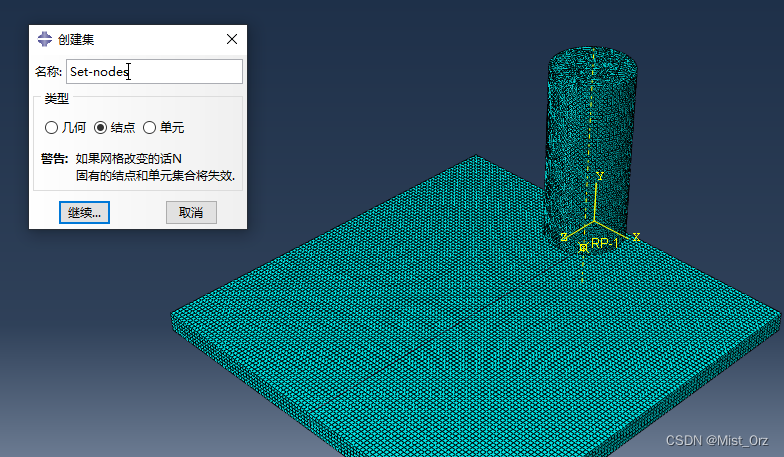Click the 类型 group box label
This screenshot has height=457, width=784.
tap(57, 98)
